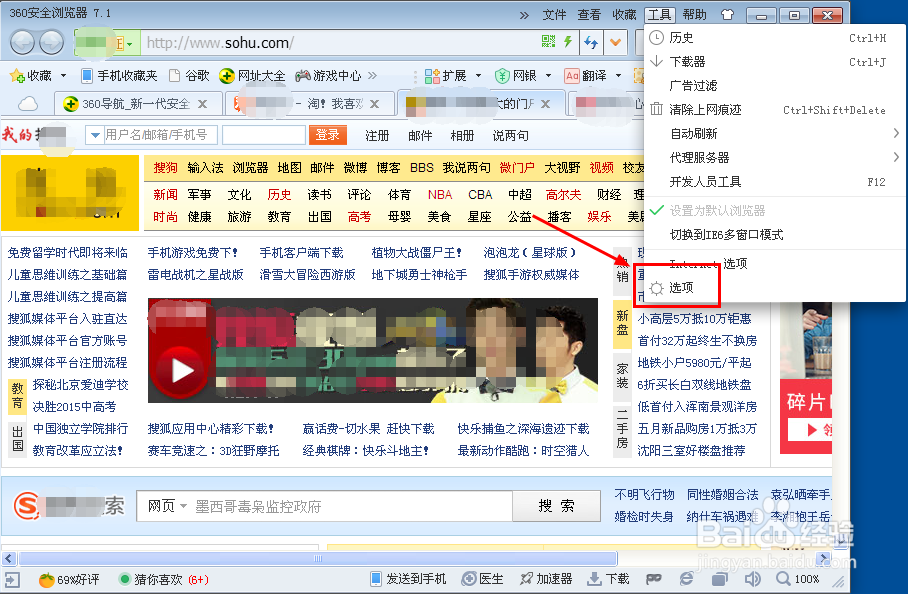Click 发送到手机 in status bar

click(409, 579)
